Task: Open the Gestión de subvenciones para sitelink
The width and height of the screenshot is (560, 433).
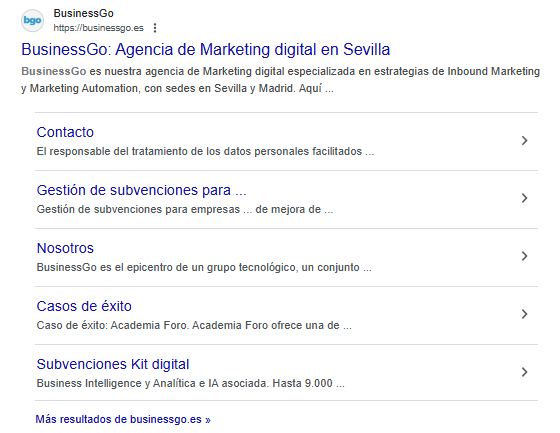Action: [141, 190]
